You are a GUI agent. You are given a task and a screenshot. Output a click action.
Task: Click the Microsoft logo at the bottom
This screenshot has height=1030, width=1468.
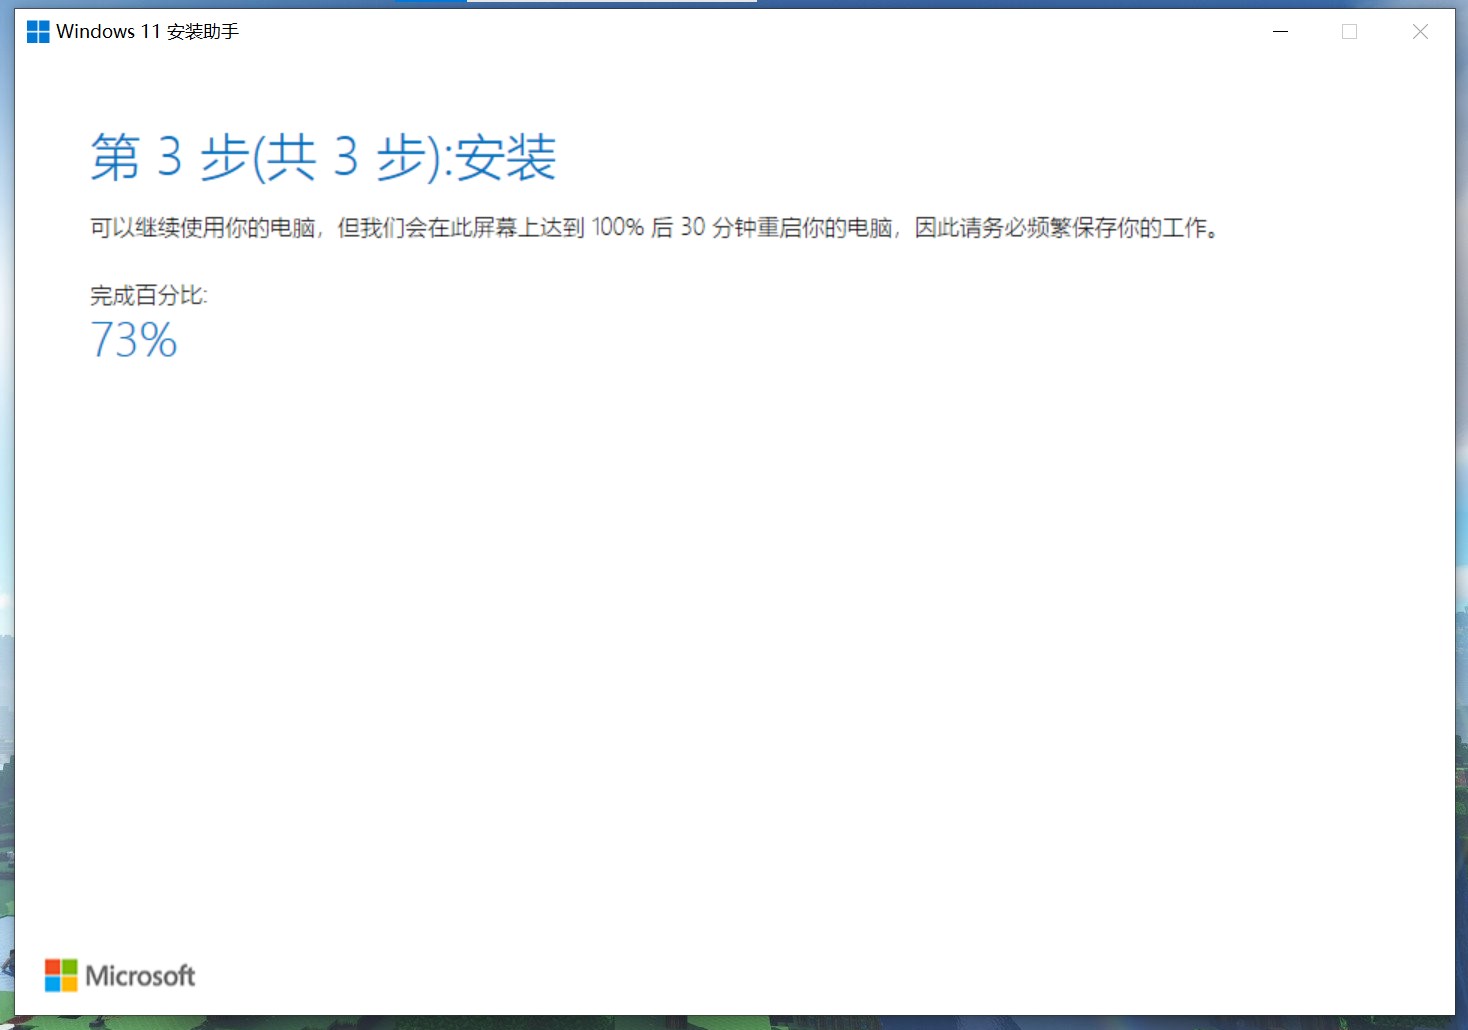pos(120,975)
